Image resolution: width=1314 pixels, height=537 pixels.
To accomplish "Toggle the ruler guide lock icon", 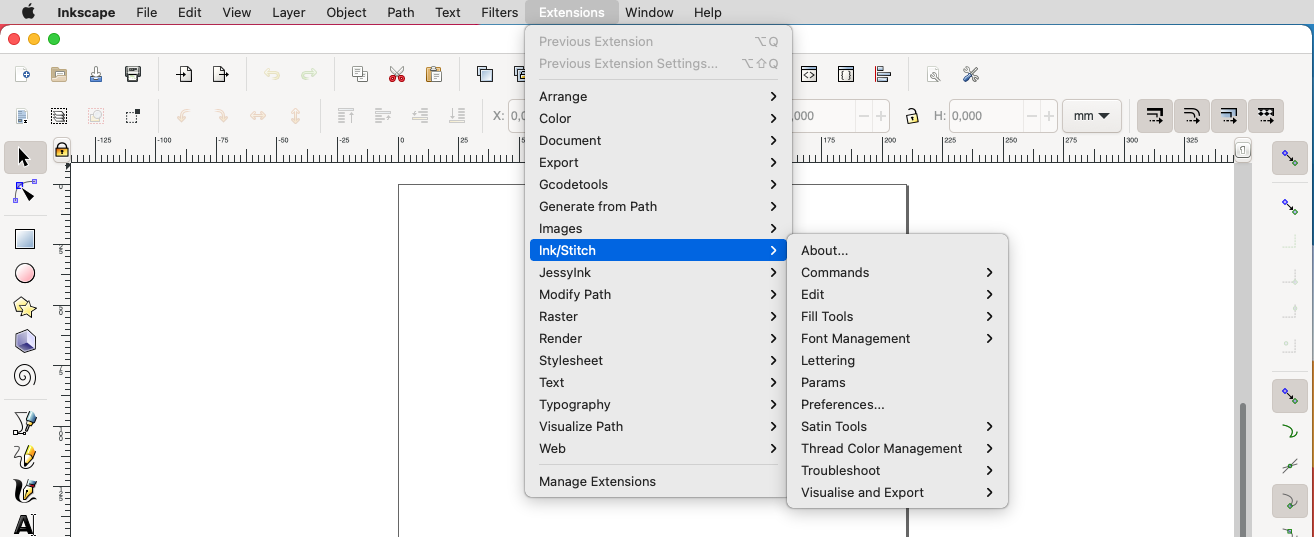I will [x=61, y=150].
